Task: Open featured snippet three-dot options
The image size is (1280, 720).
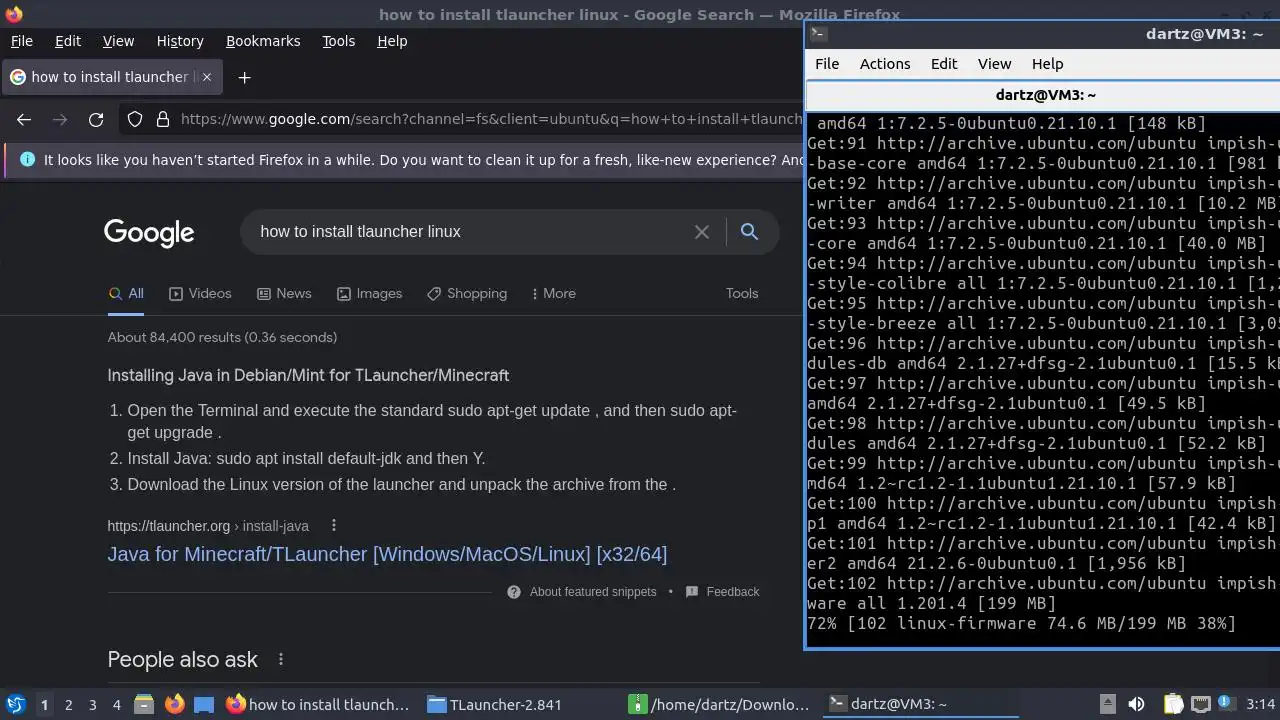Action: click(x=334, y=526)
